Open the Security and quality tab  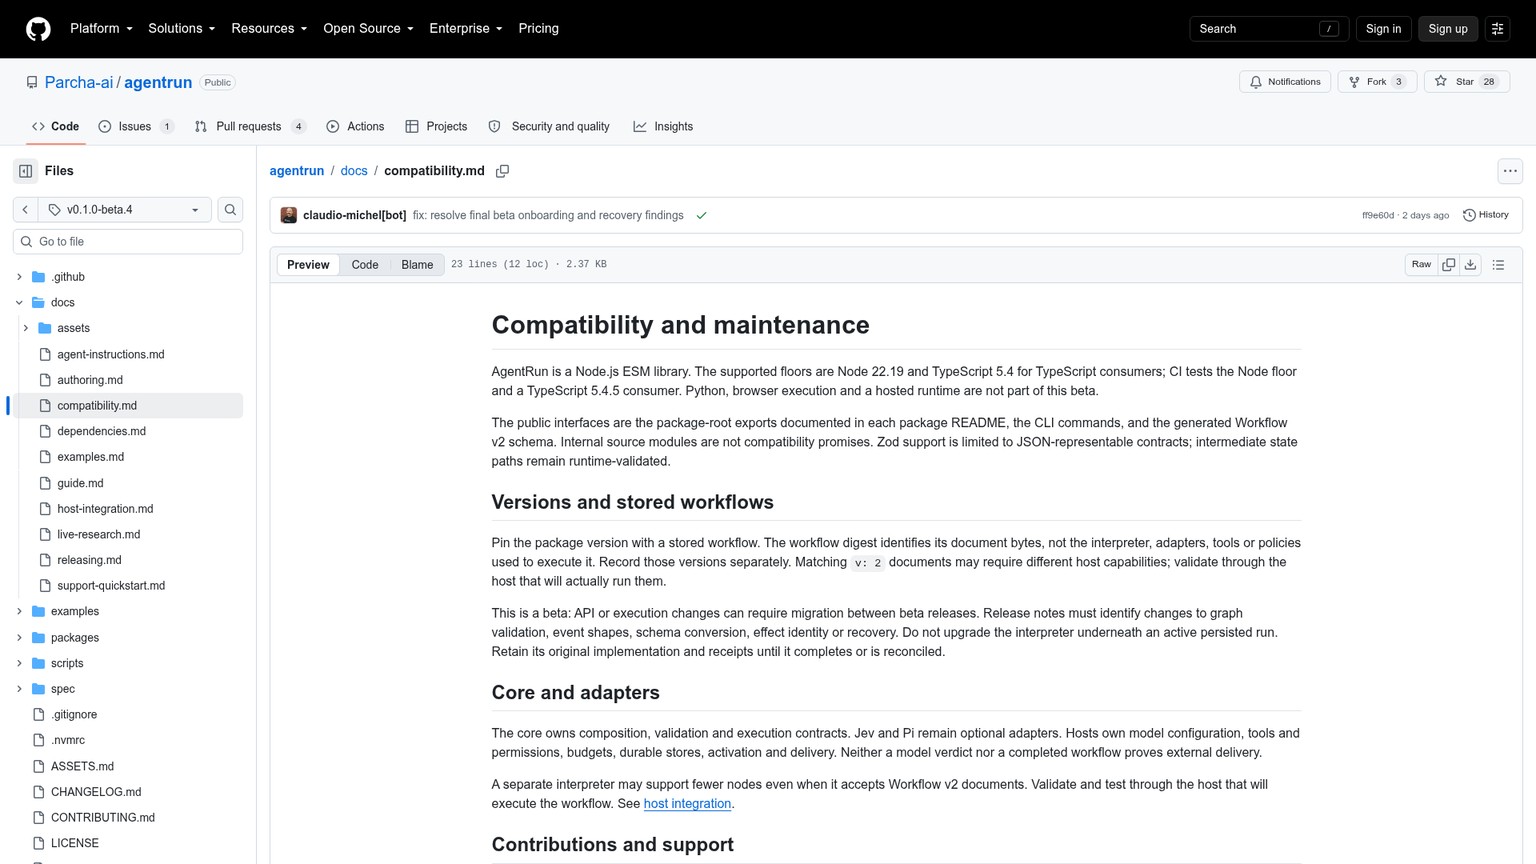pos(549,127)
